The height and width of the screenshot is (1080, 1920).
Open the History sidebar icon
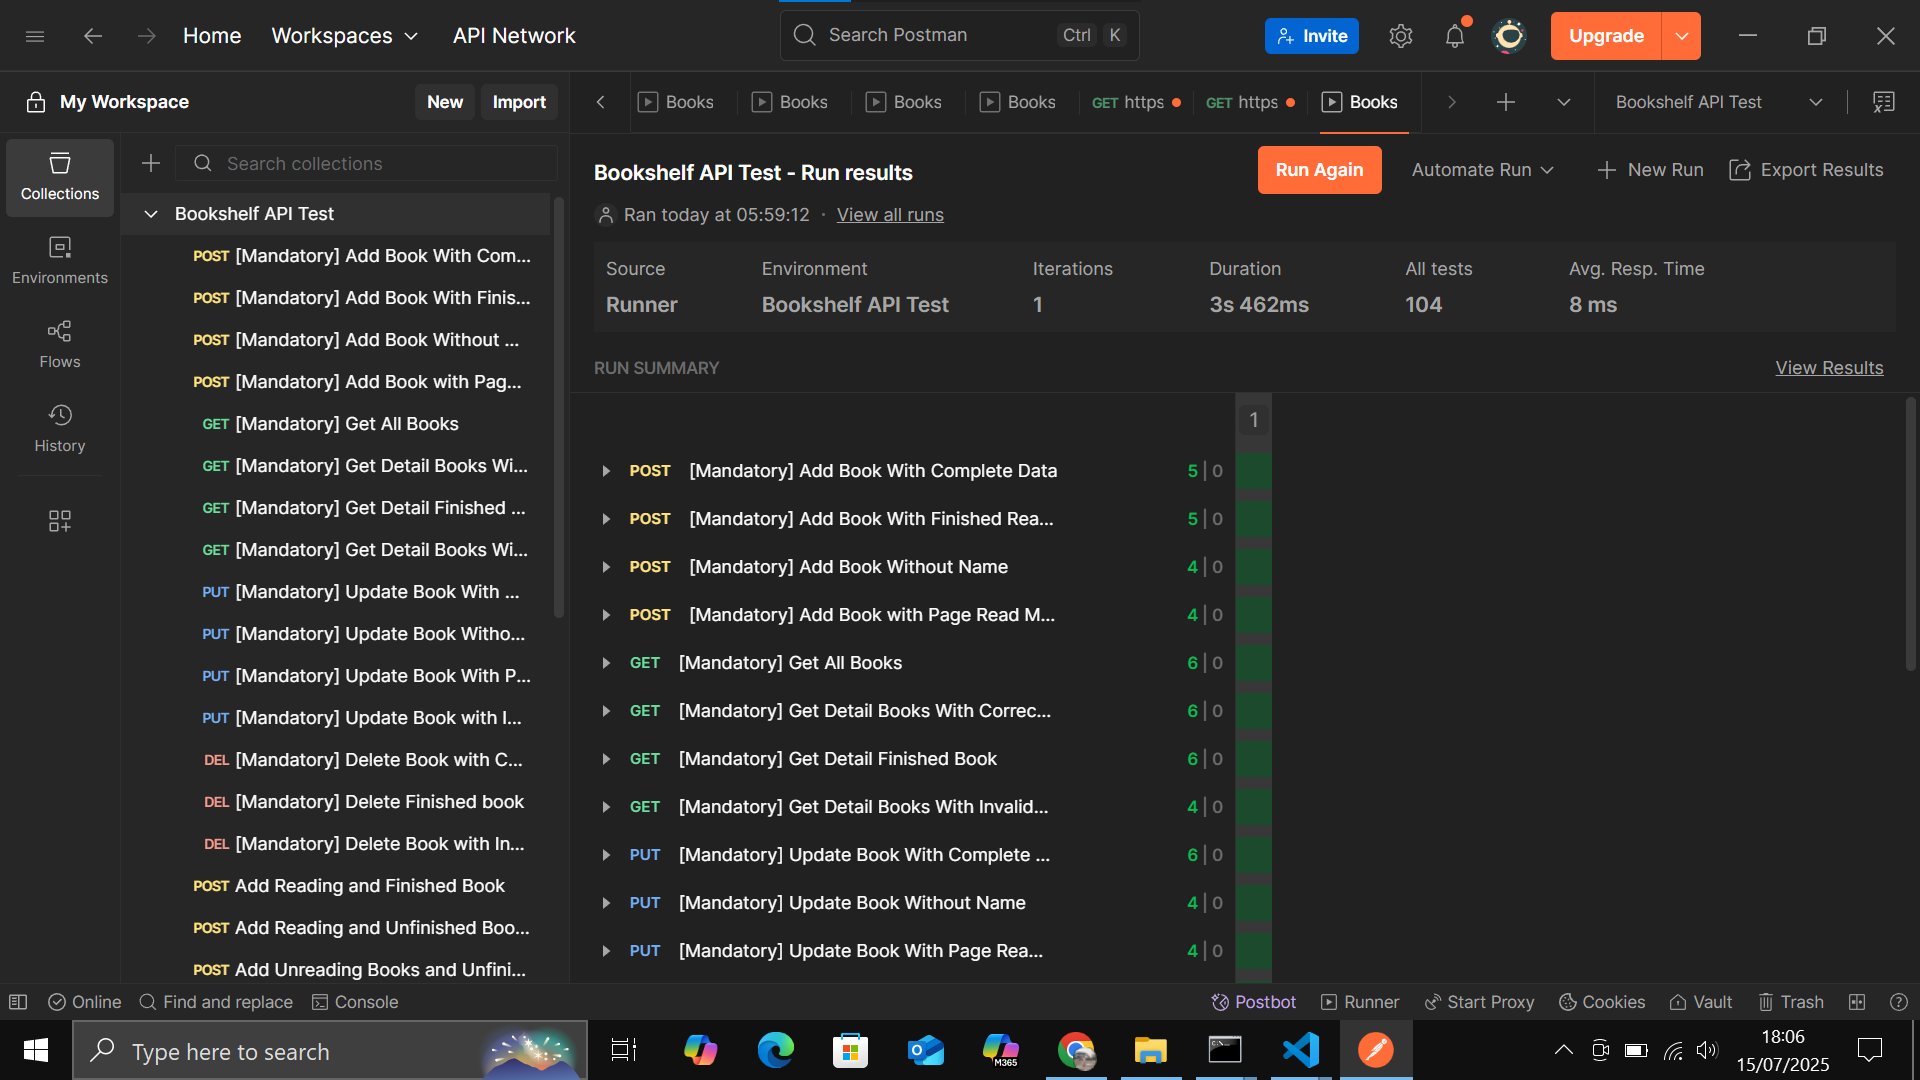tap(60, 429)
